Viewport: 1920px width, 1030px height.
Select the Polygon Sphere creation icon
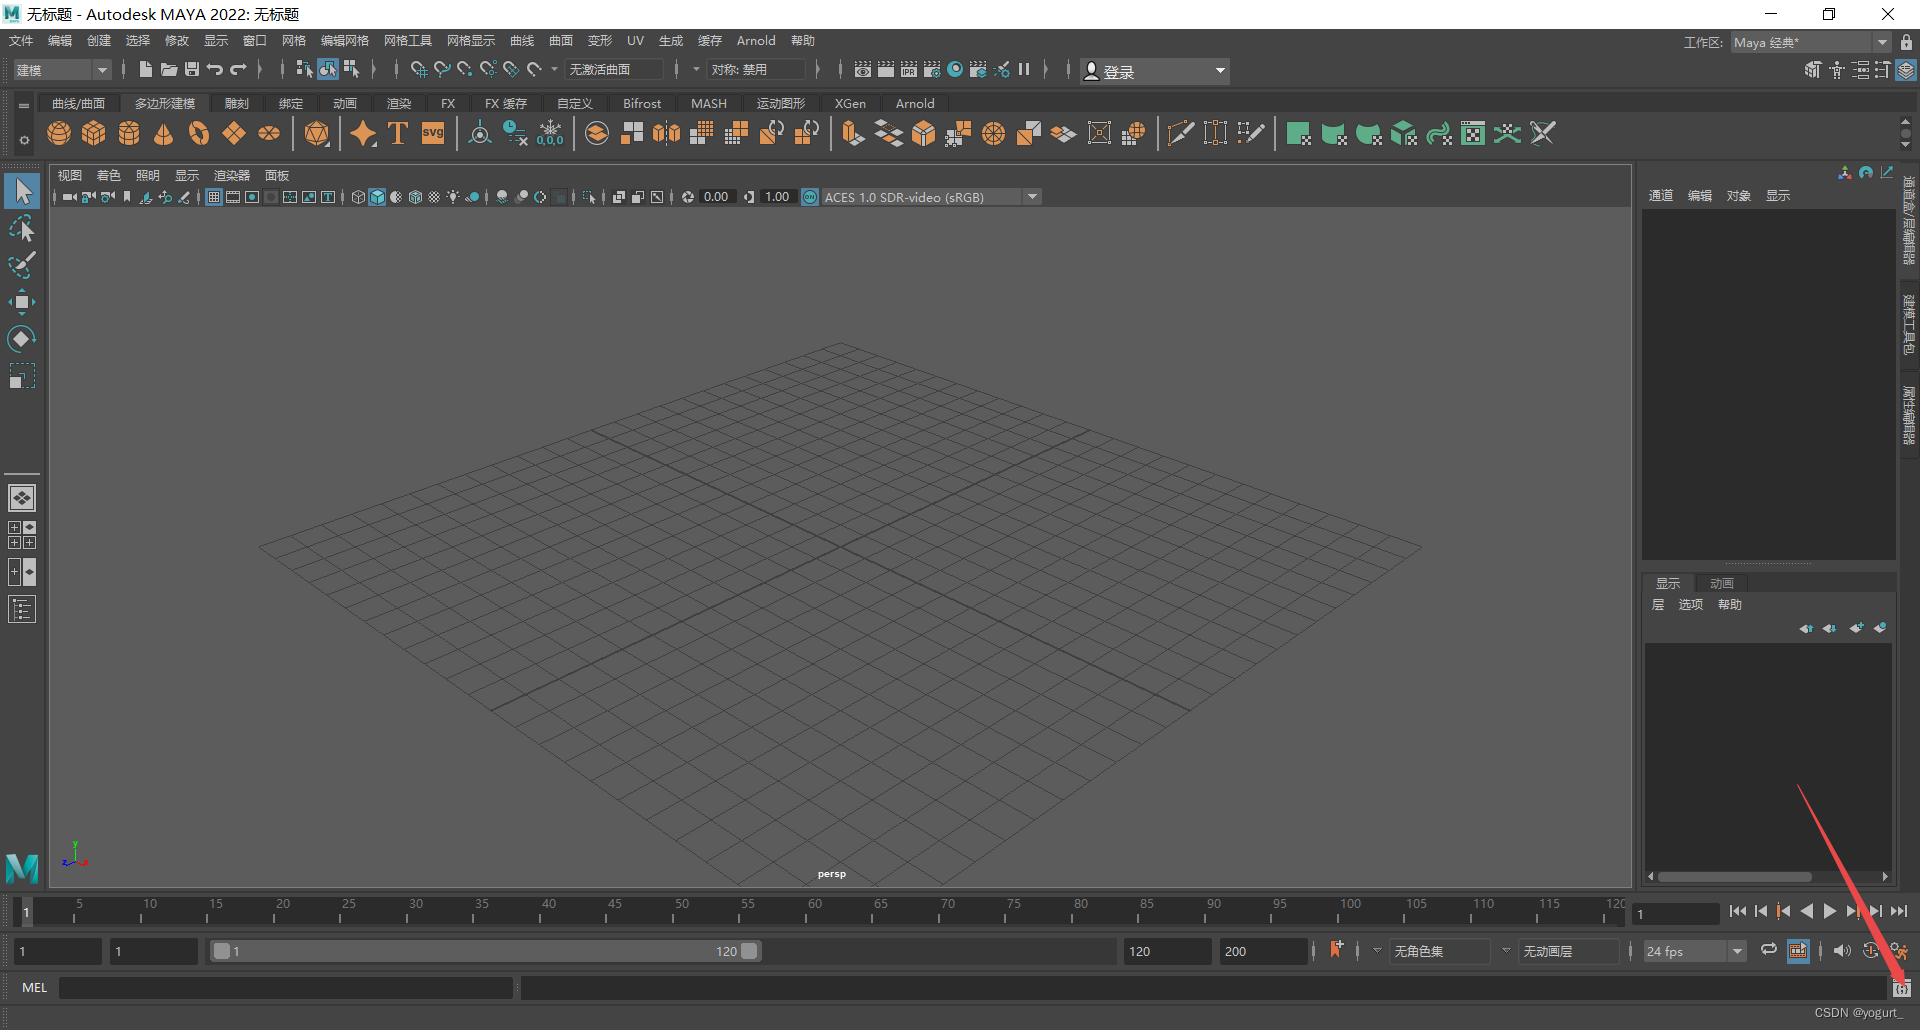tap(59, 132)
